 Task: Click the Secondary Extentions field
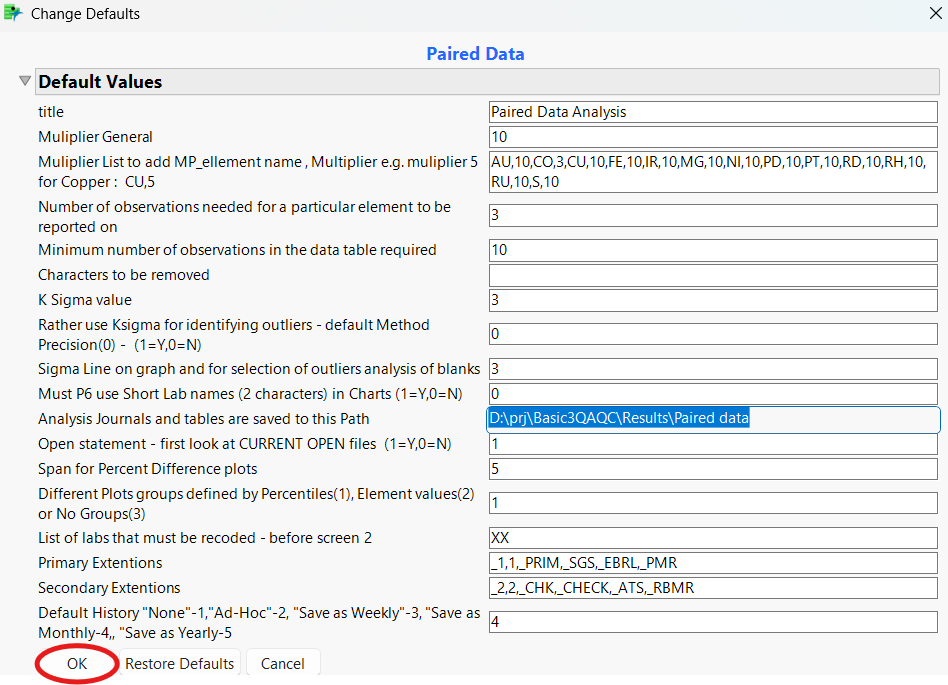click(712, 588)
